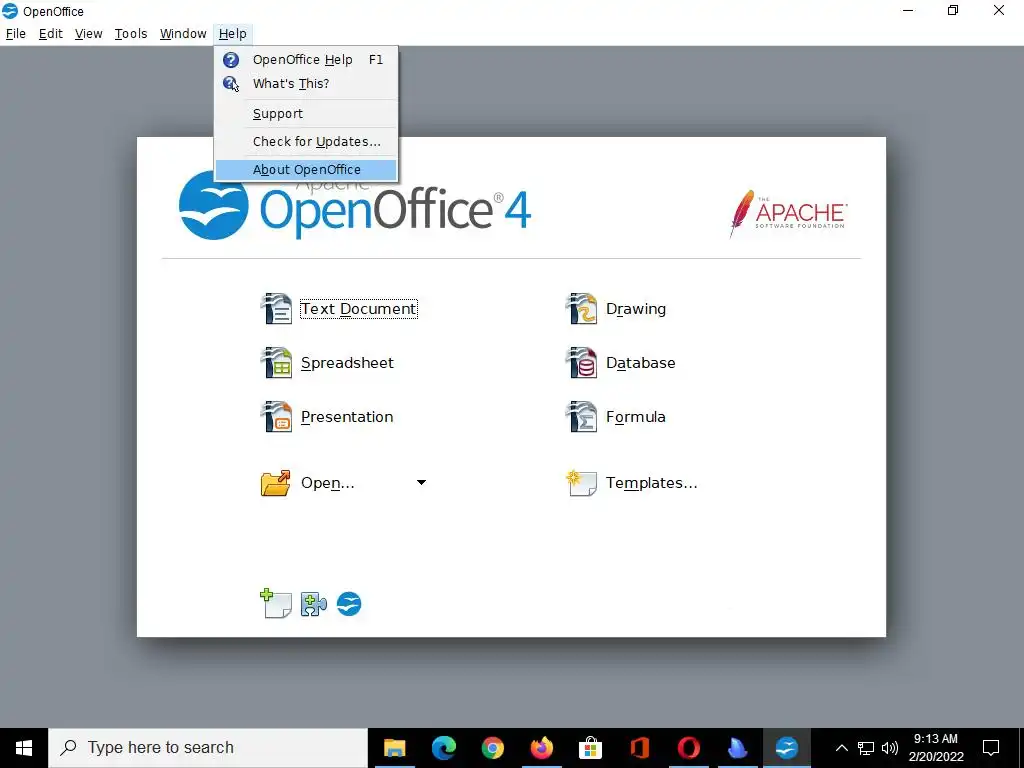Close the Help menu via its title

click(x=232, y=34)
